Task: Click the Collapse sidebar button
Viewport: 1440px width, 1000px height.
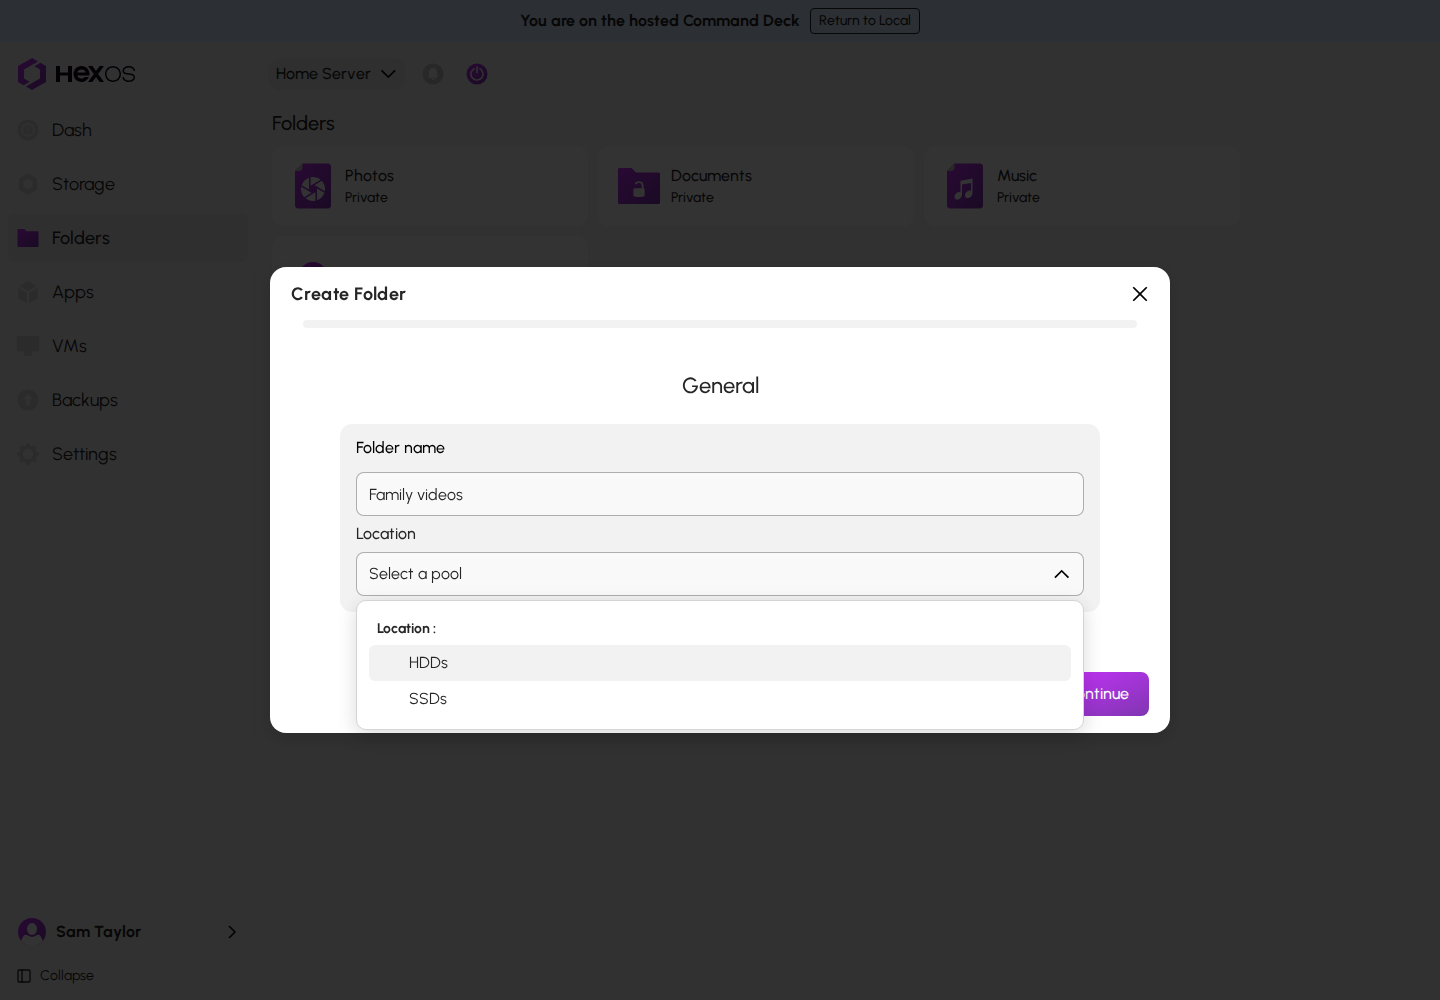Action: point(56,976)
